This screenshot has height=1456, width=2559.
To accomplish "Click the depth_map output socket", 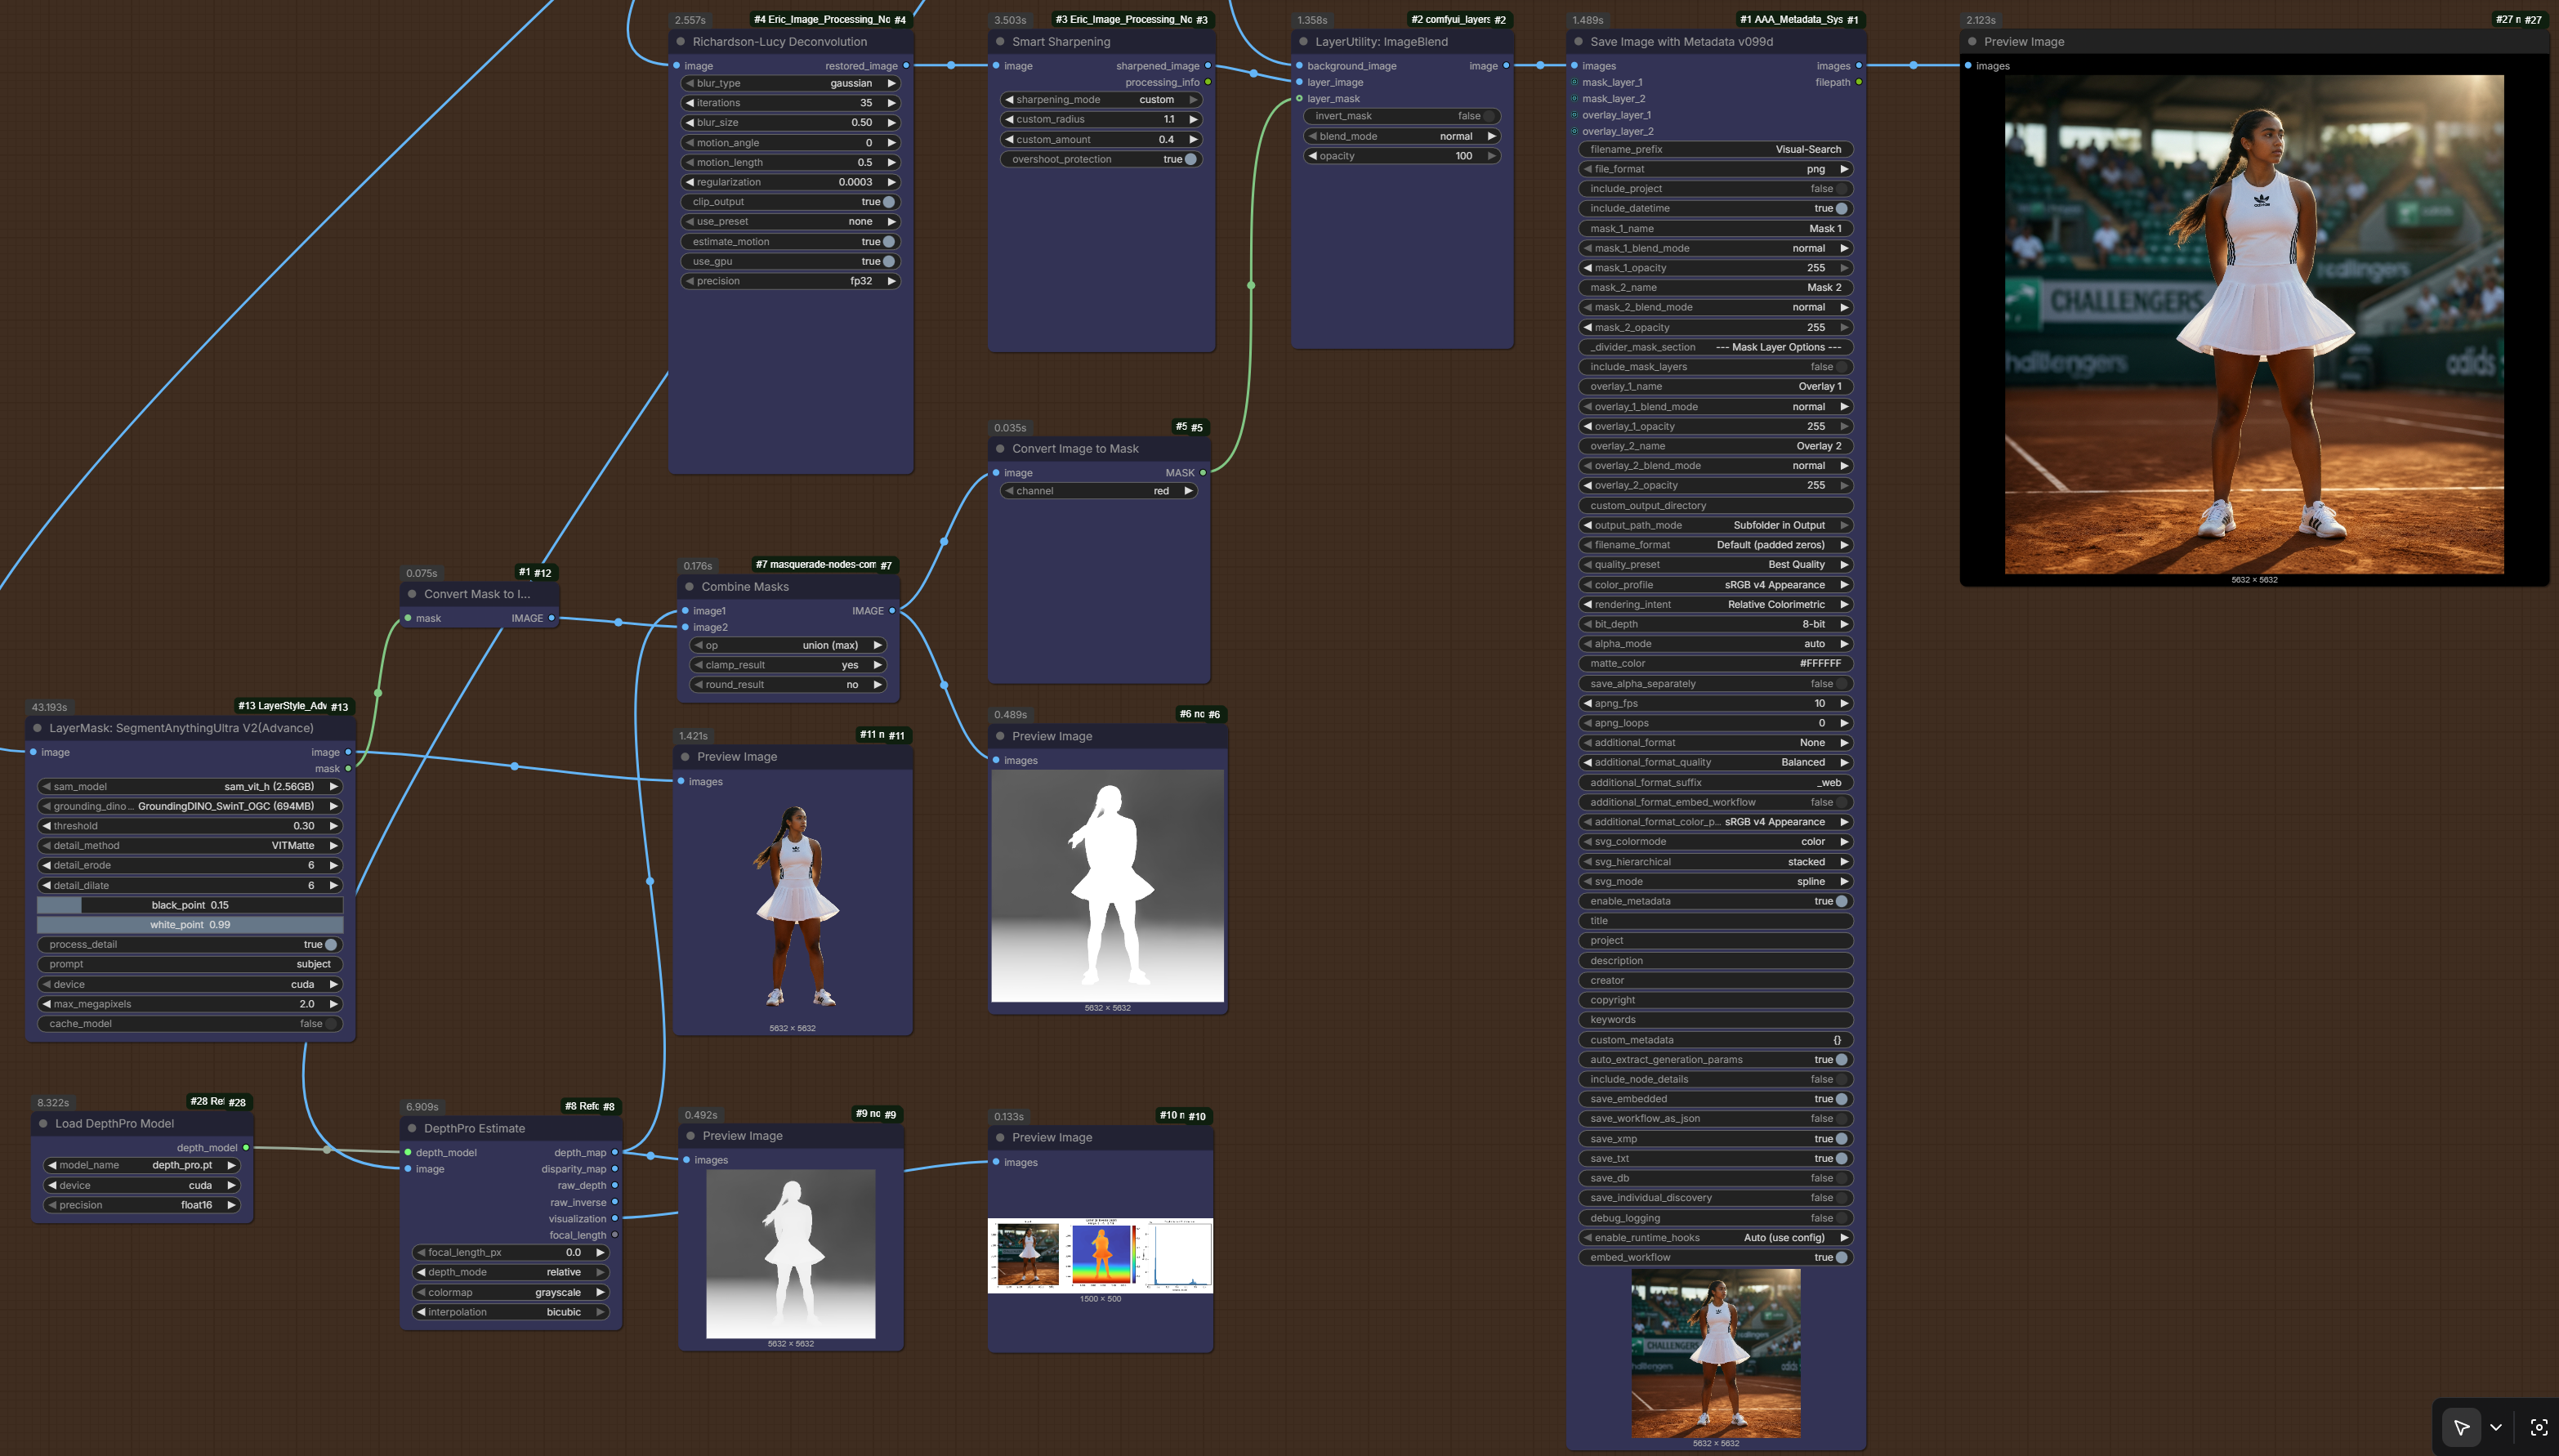I will coord(614,1153).
